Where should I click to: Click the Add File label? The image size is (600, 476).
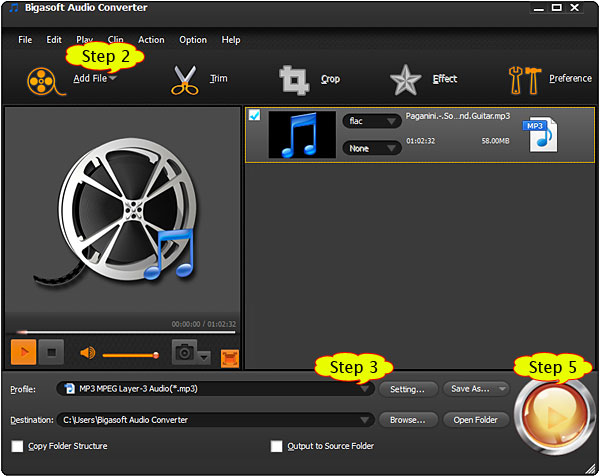[90, 78]
